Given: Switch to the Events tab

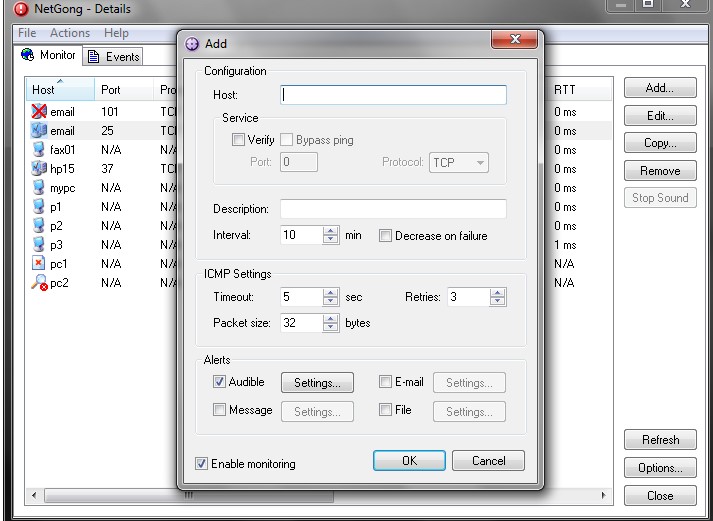Looking at the screenshot, I should click(x=113, y=57).
